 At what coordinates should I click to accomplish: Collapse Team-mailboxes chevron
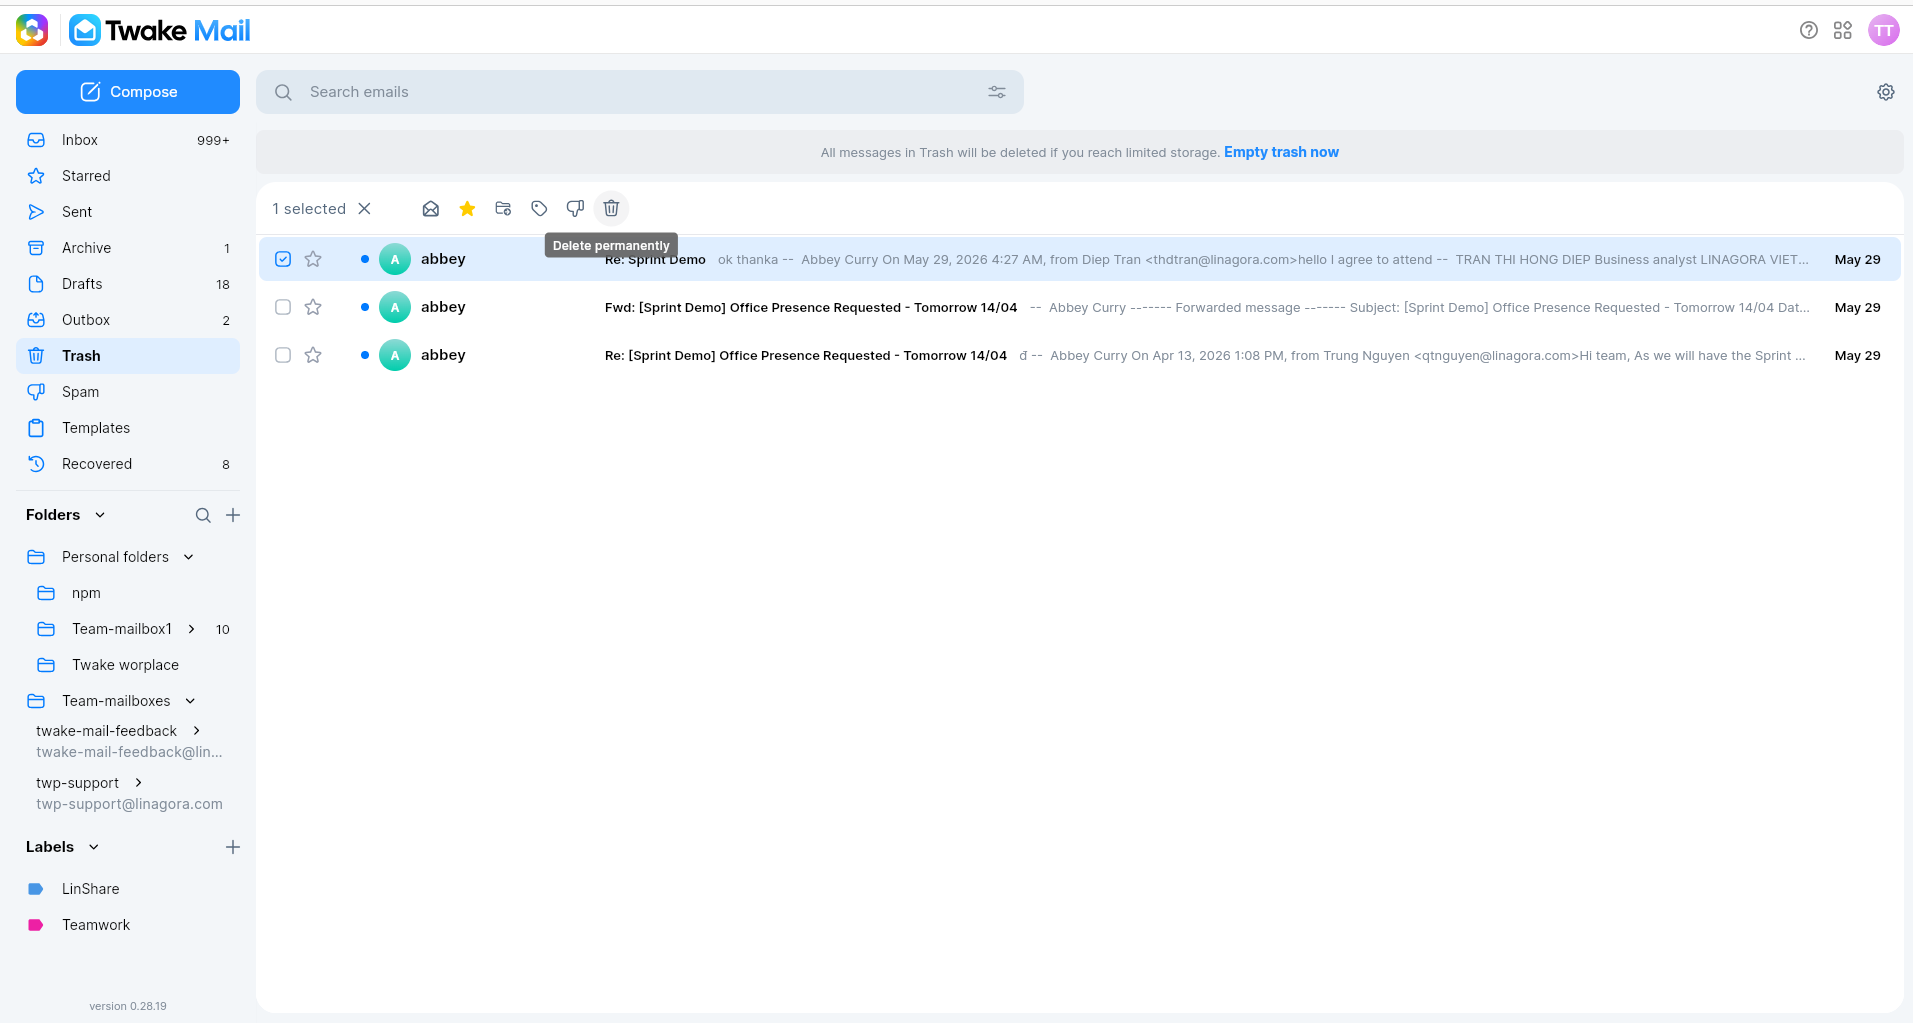tap(190, 701)
